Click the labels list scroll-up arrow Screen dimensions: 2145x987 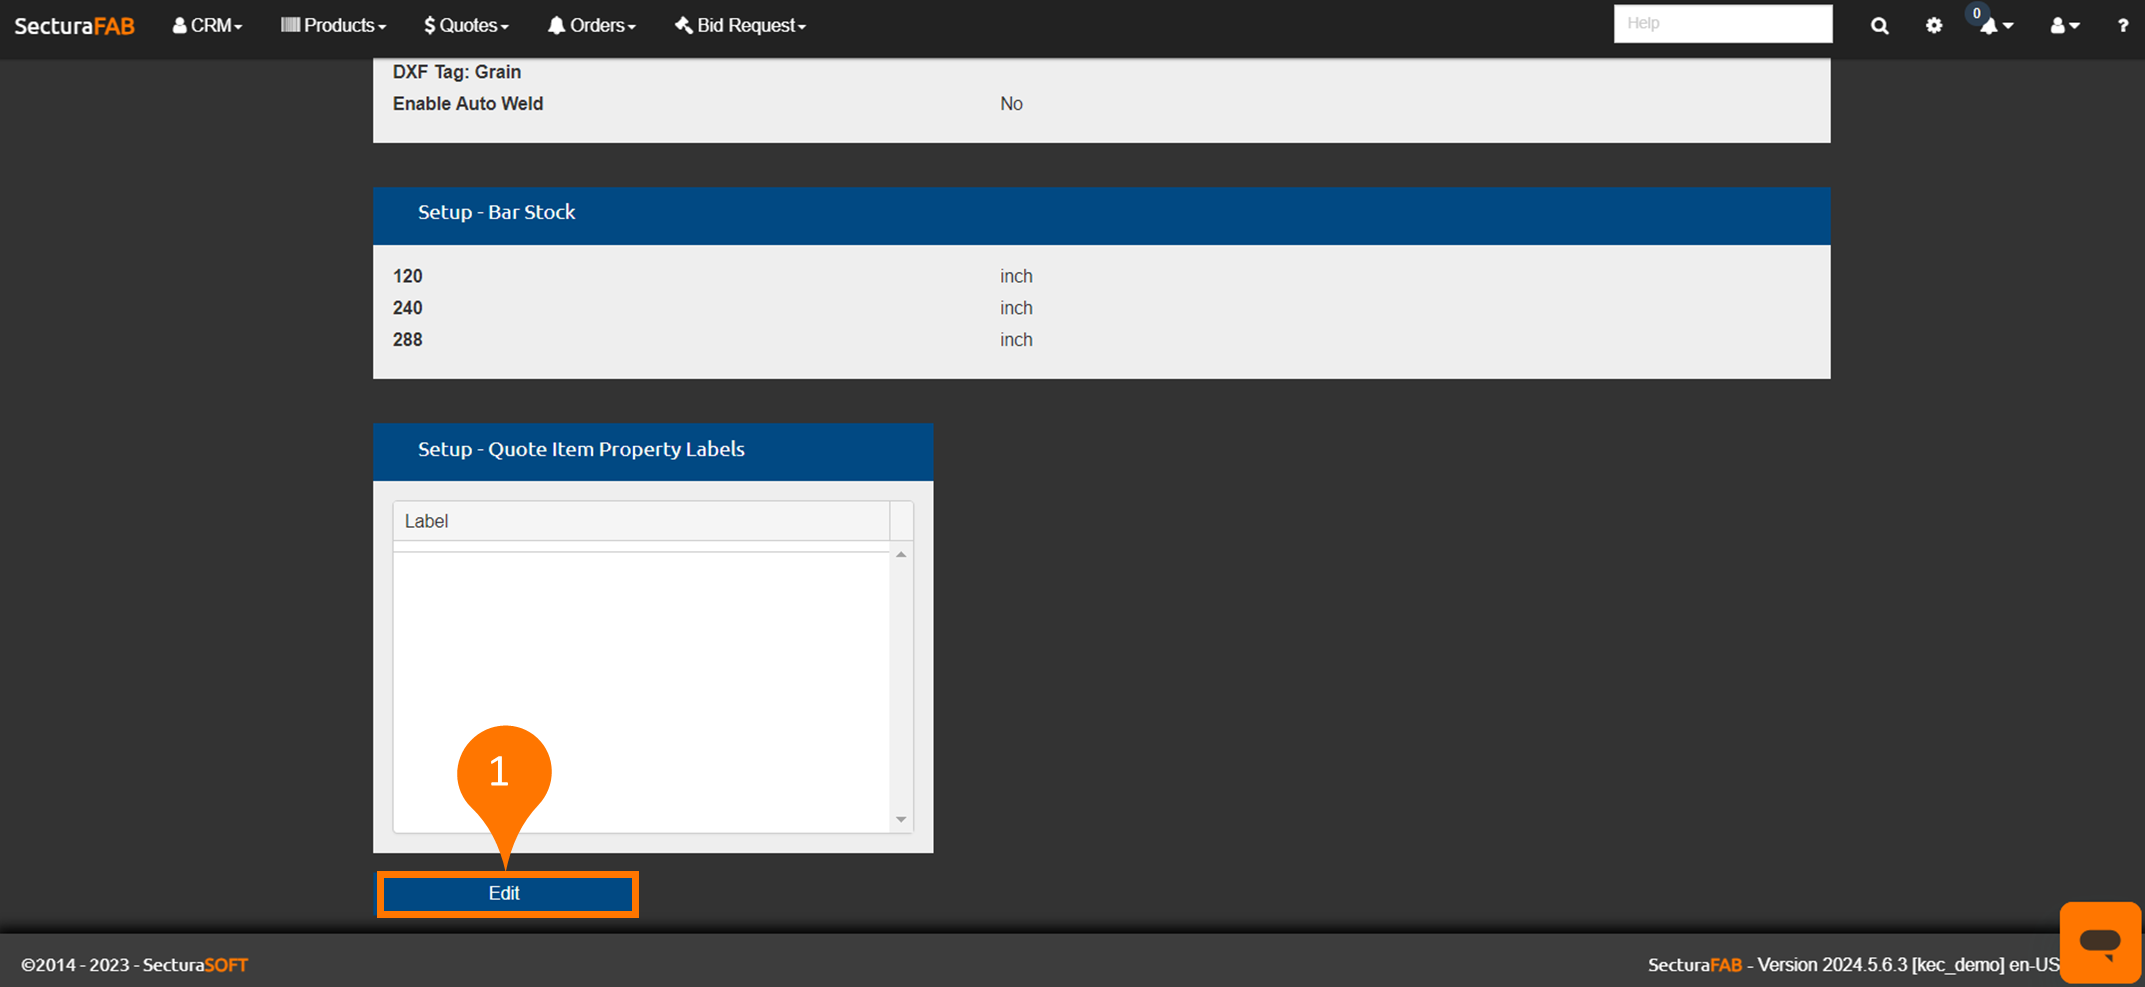pyautogui.click(x=901, y=554)
